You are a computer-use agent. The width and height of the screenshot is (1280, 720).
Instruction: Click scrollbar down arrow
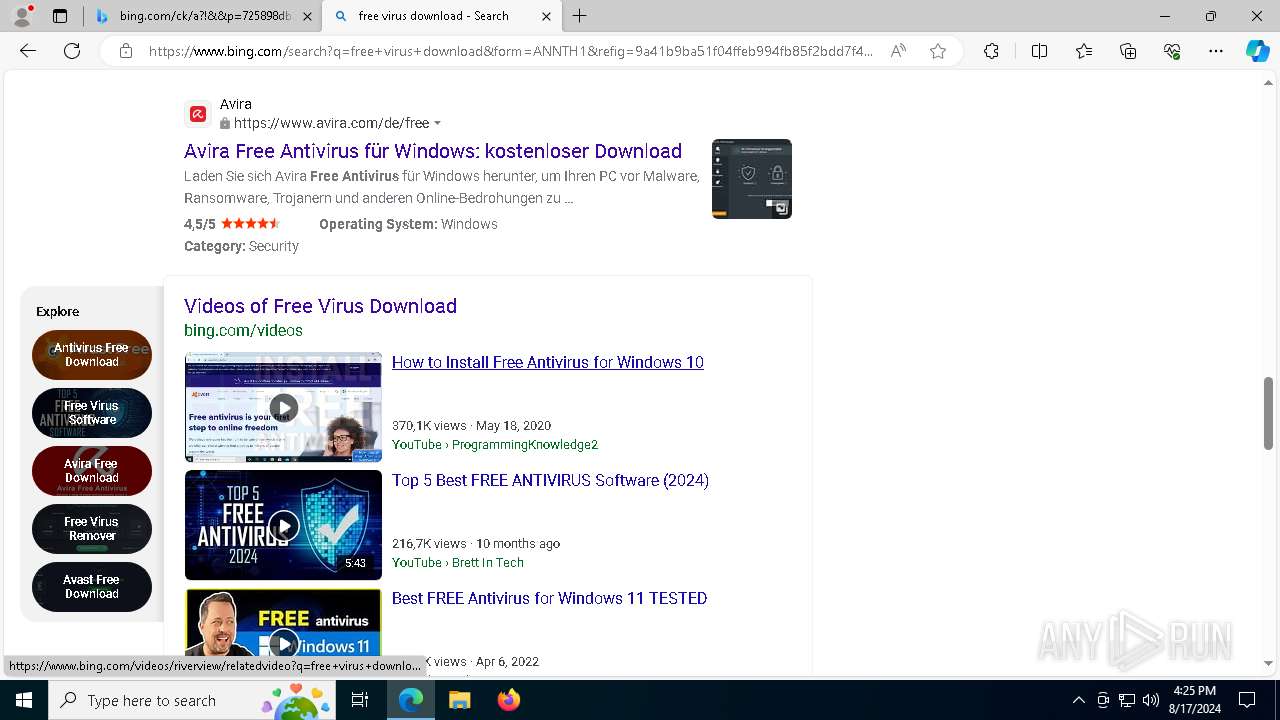click(1269, 662)
